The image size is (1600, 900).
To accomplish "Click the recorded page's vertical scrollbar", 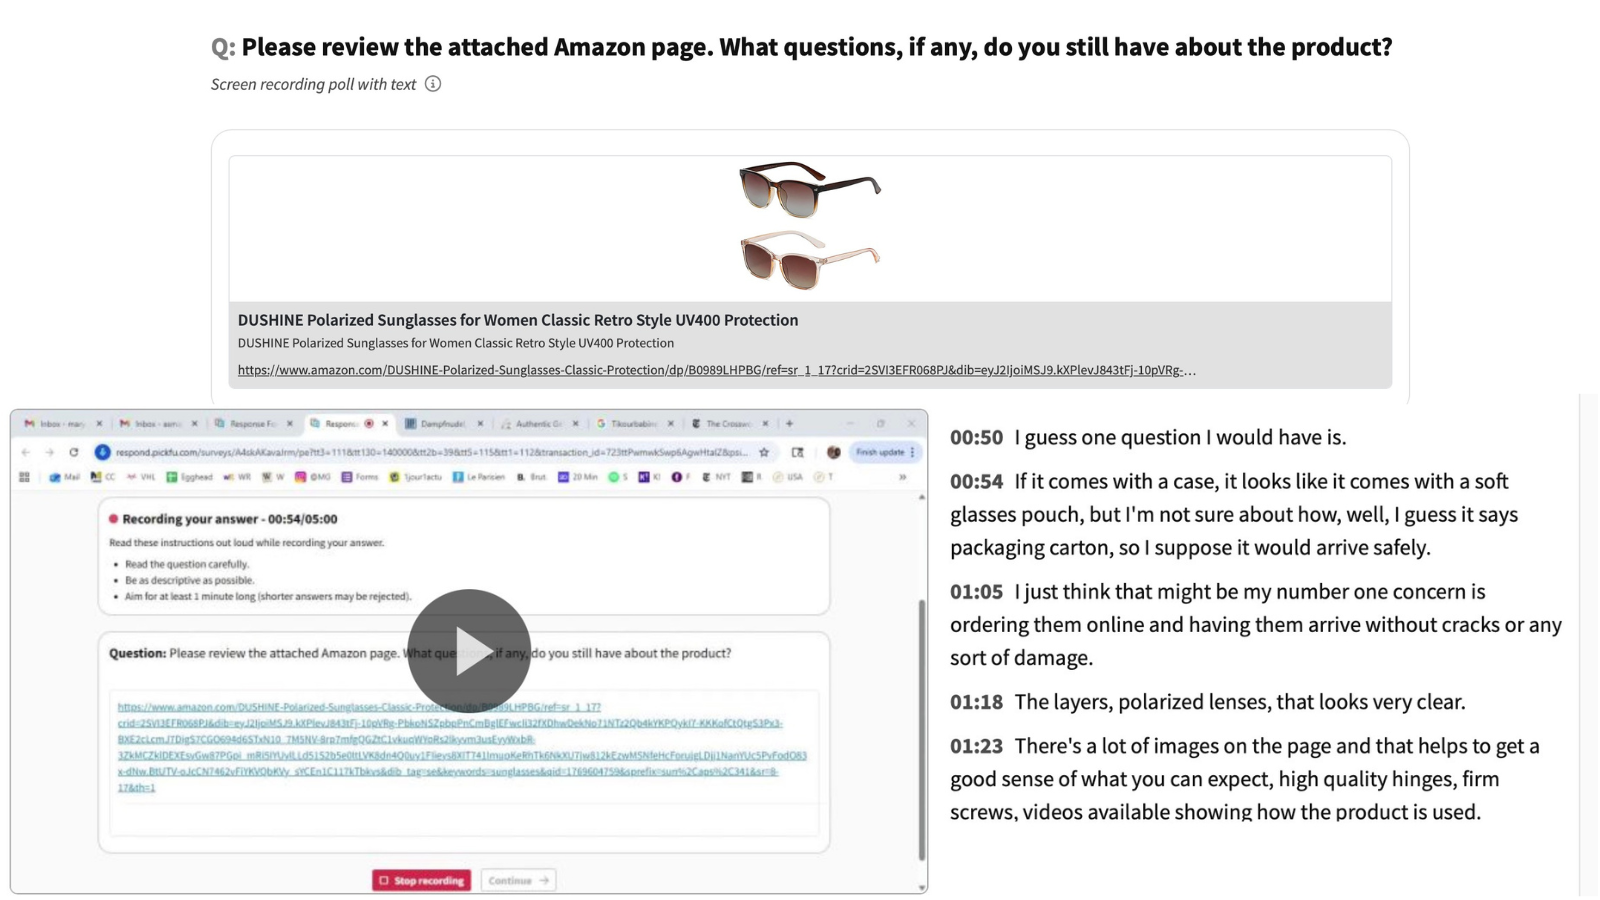I will (x=921, y=730).
